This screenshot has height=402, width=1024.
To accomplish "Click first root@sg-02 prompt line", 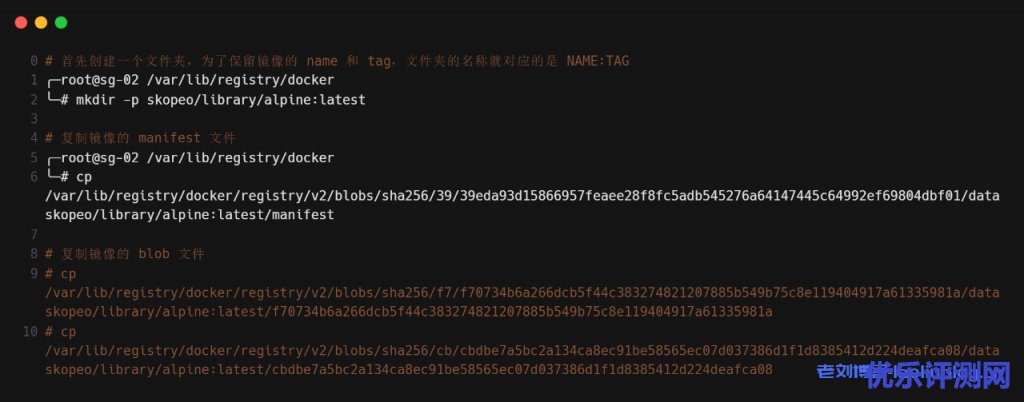I will (190, 80).
